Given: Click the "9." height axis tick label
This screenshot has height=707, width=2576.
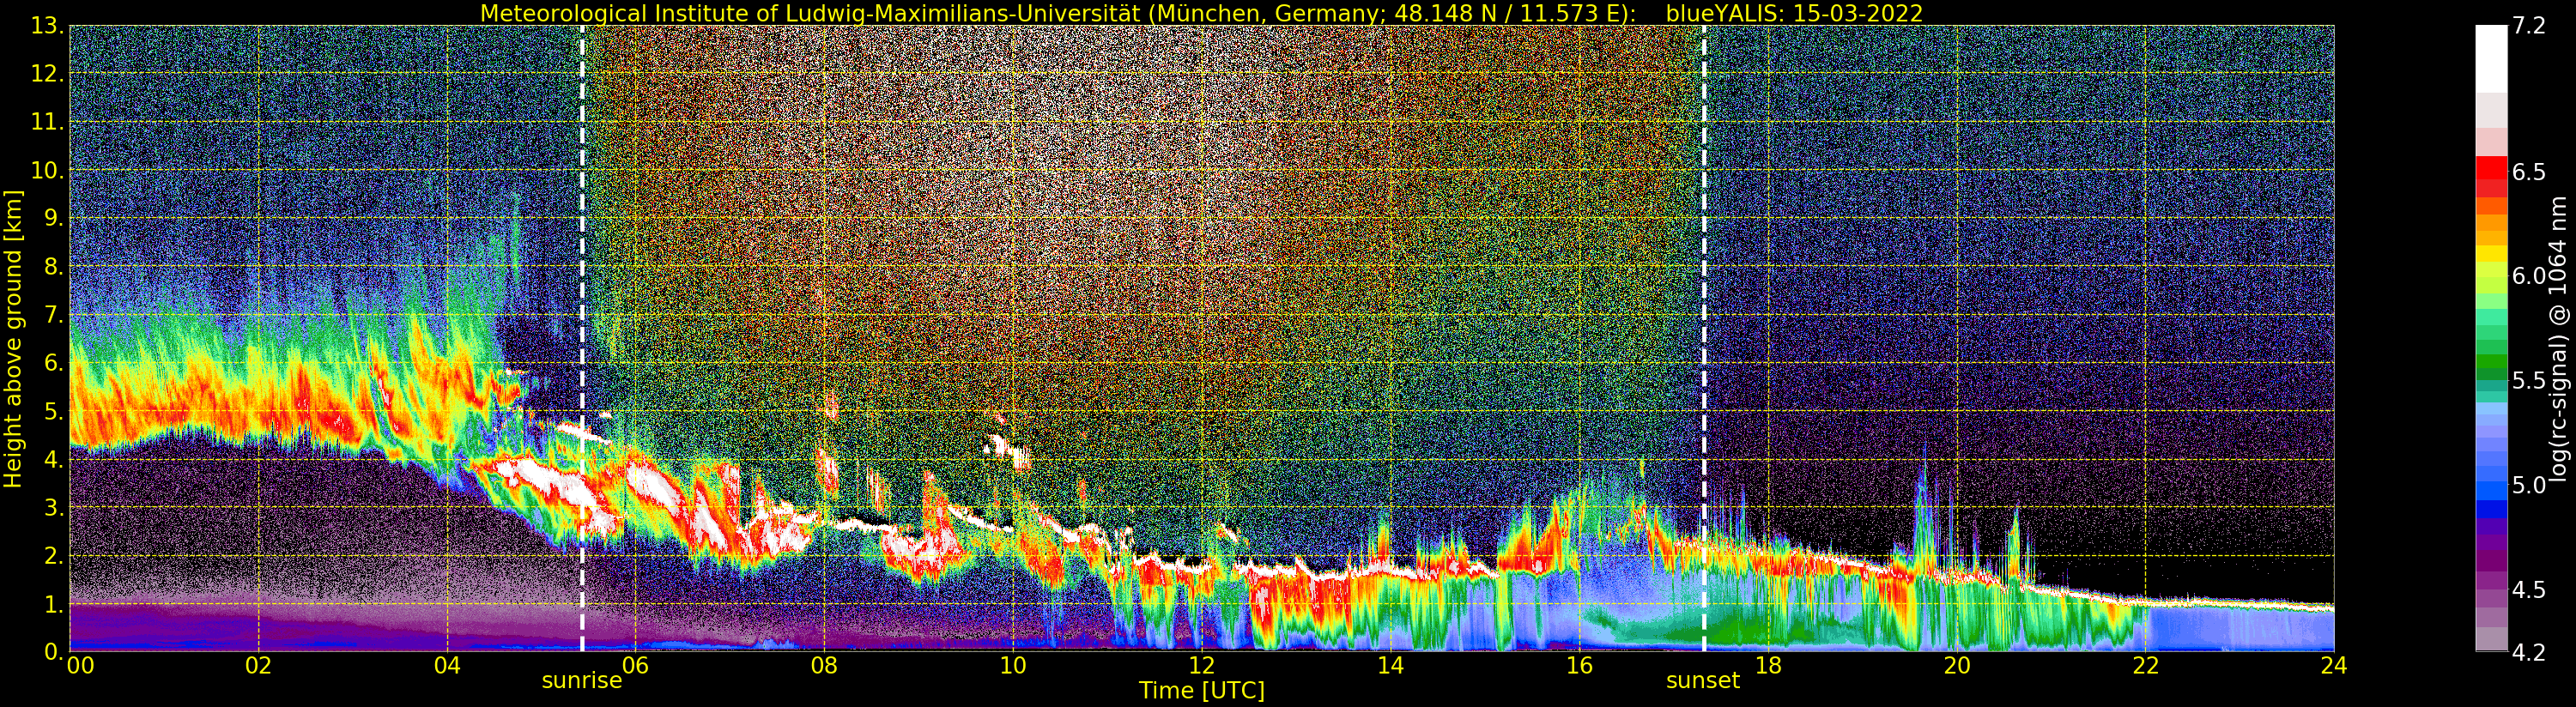Looking at the screenshot, I should click(54, 219).
